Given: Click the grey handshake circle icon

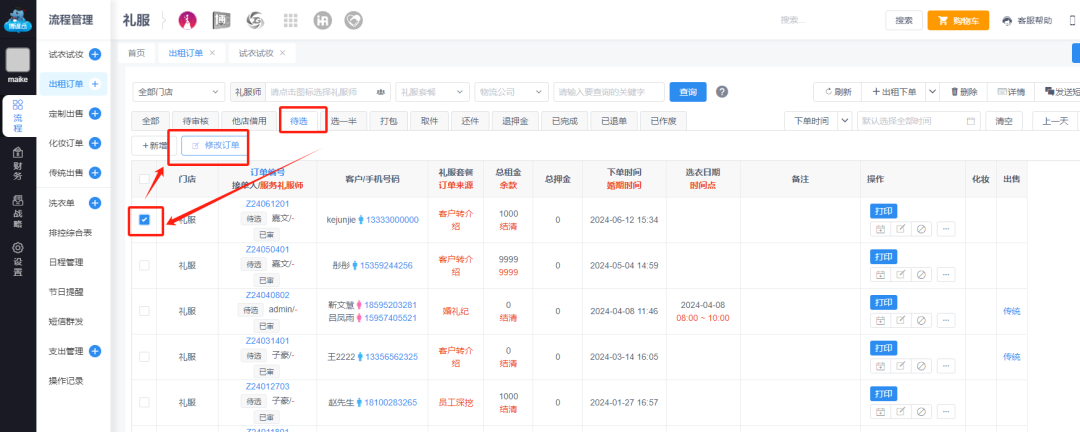Looking at the screenshot, I should click(x=353, y=21).
